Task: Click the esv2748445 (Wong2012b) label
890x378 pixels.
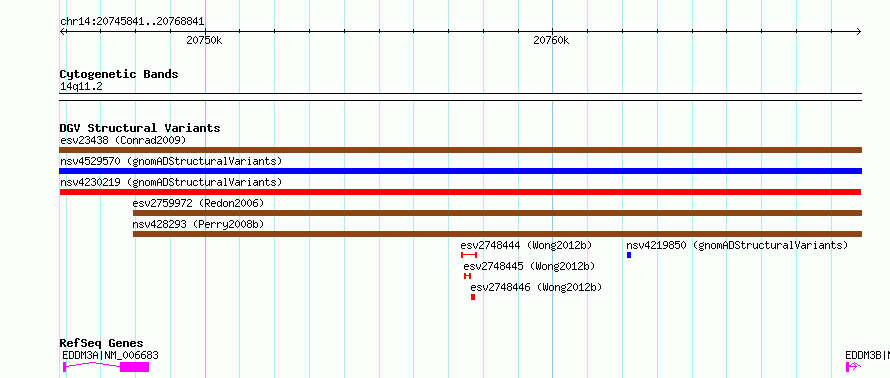Action: pyautogui.click(x=529, y=266)
